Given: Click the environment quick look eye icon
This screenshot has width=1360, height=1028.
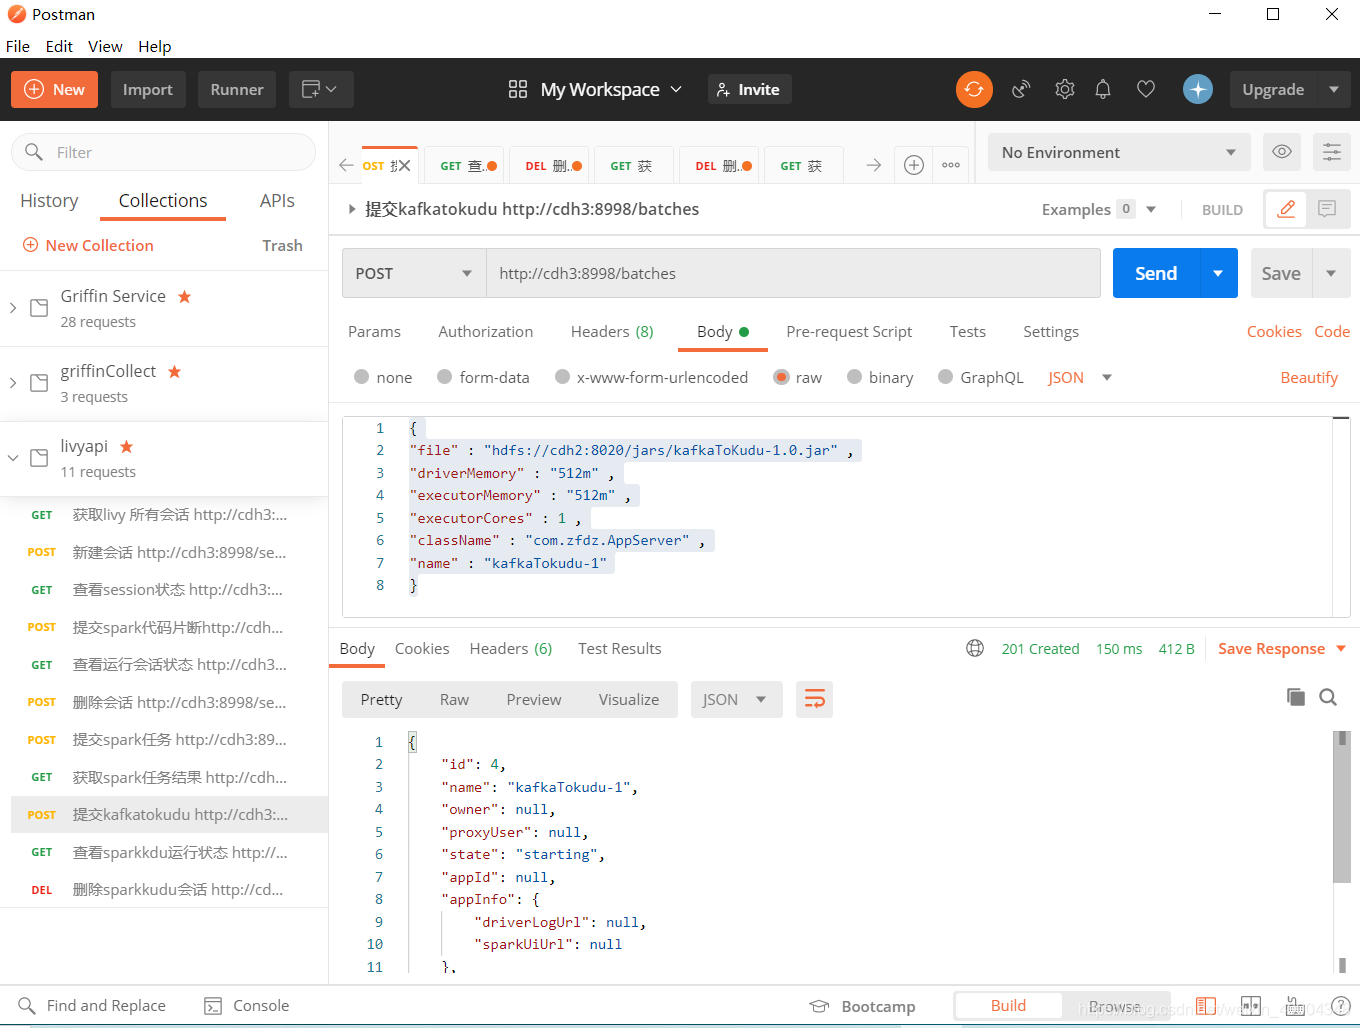Looking at the screenshot, I should tap(1282, 152).
